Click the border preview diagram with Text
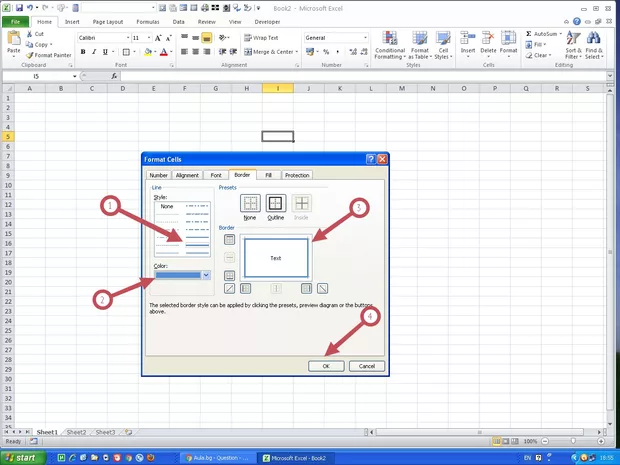Viewport: 620px width, 465px height. (275, 258)
